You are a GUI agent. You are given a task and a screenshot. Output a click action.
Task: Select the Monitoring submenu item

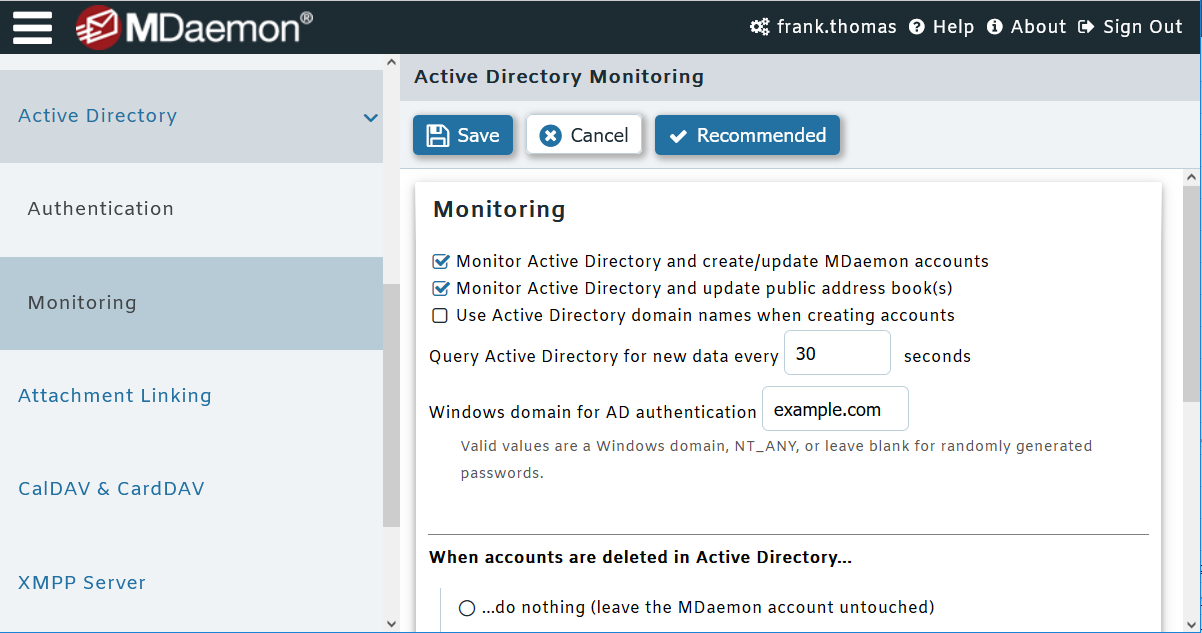(x=191, y=303)
